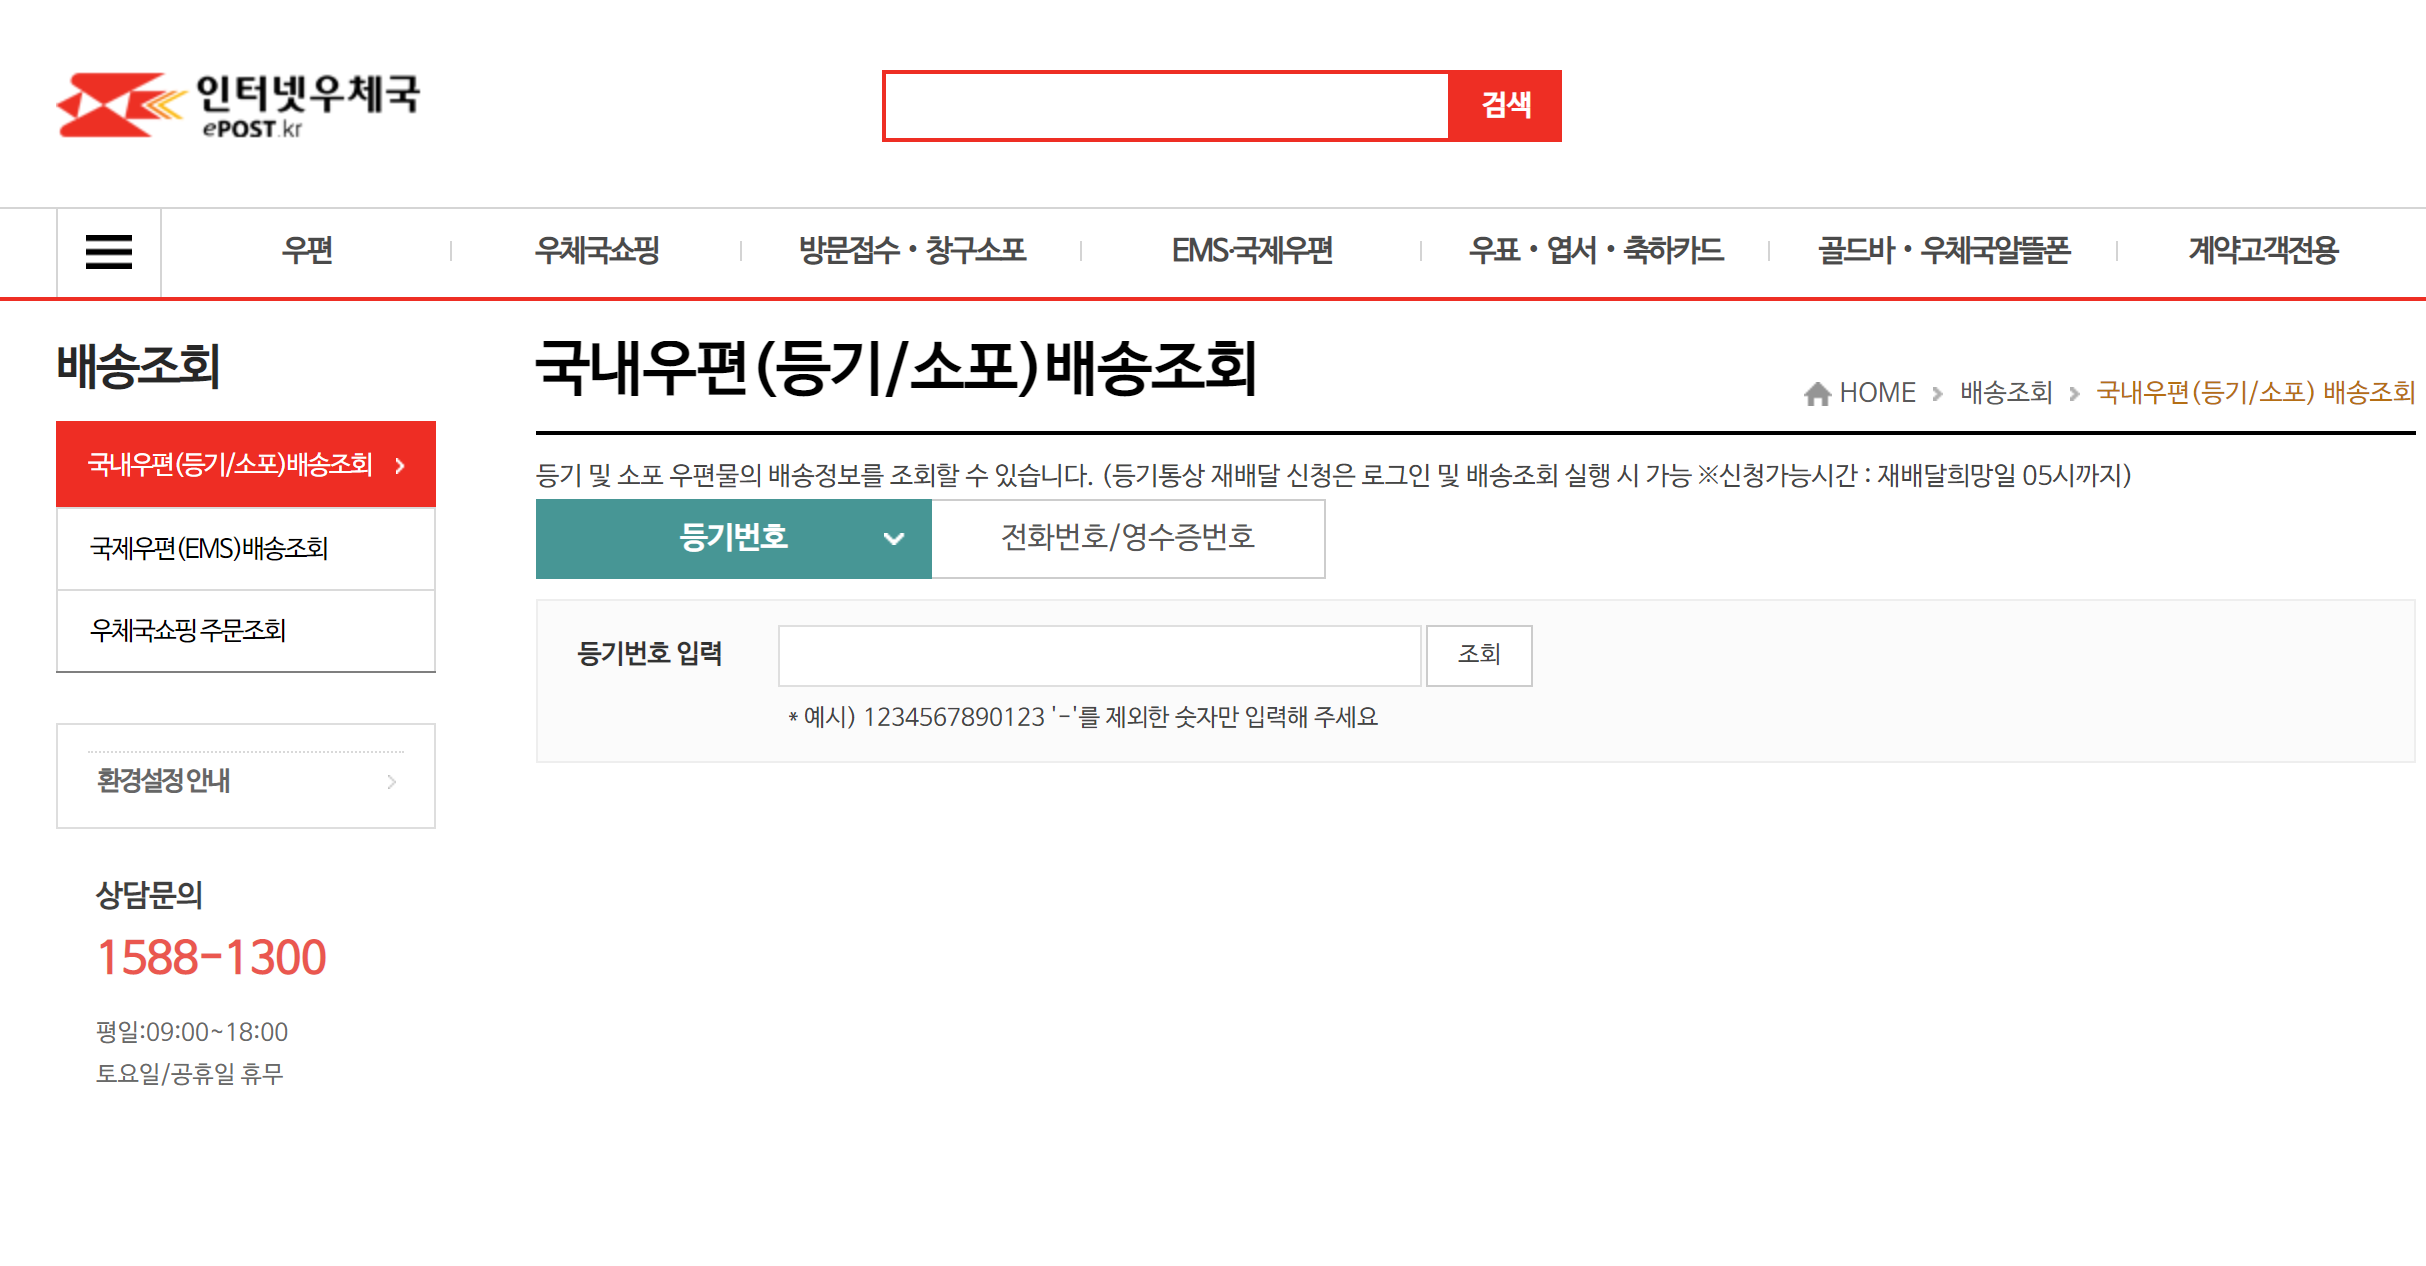Click the 검색 search button
Viewport: 2426px width, 1266px height.
[1505, 106]
